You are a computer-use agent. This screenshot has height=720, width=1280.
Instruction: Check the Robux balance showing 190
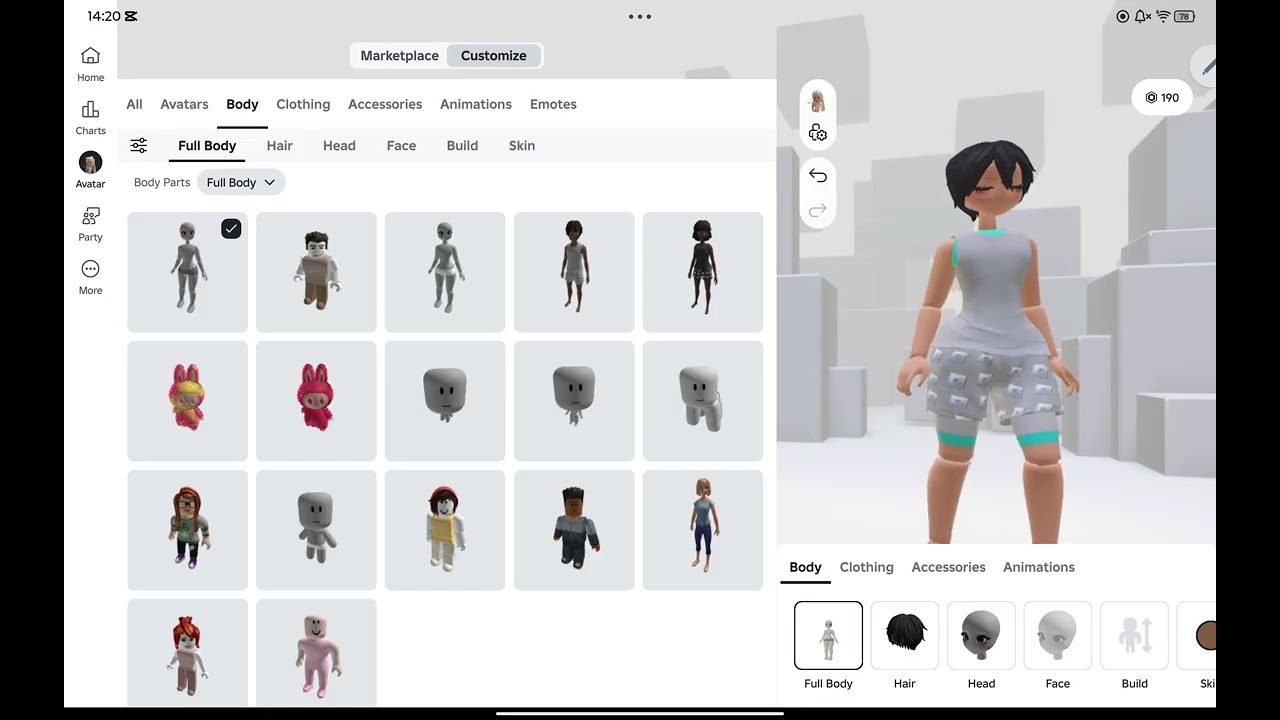pos(1162,98)
